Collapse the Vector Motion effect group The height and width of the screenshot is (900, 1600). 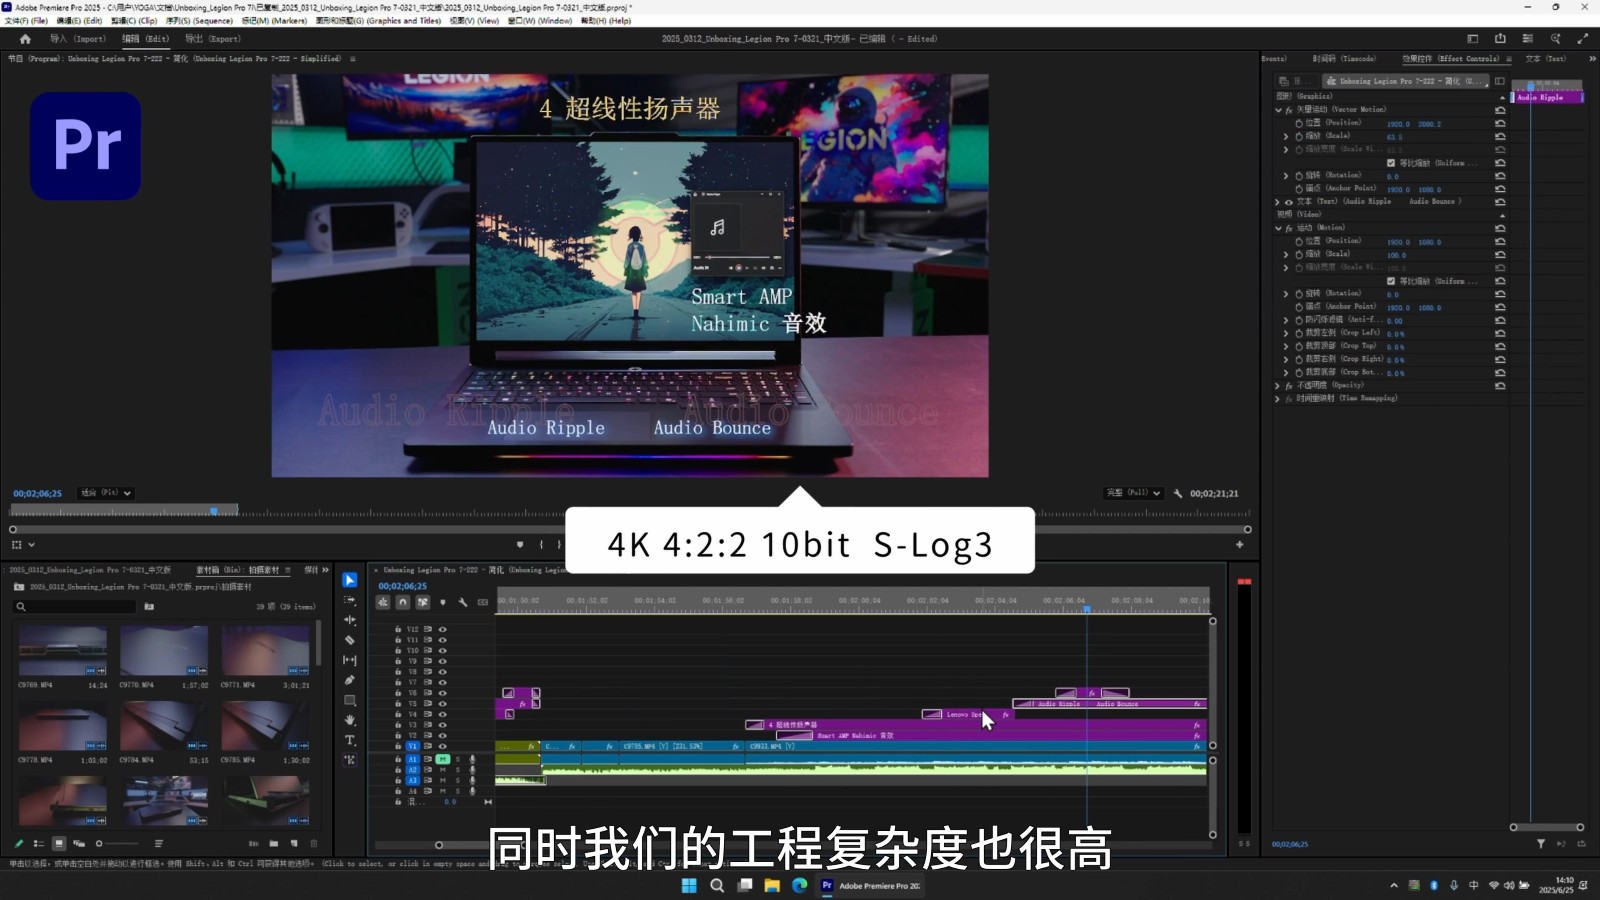click(x=1278, y=110)
